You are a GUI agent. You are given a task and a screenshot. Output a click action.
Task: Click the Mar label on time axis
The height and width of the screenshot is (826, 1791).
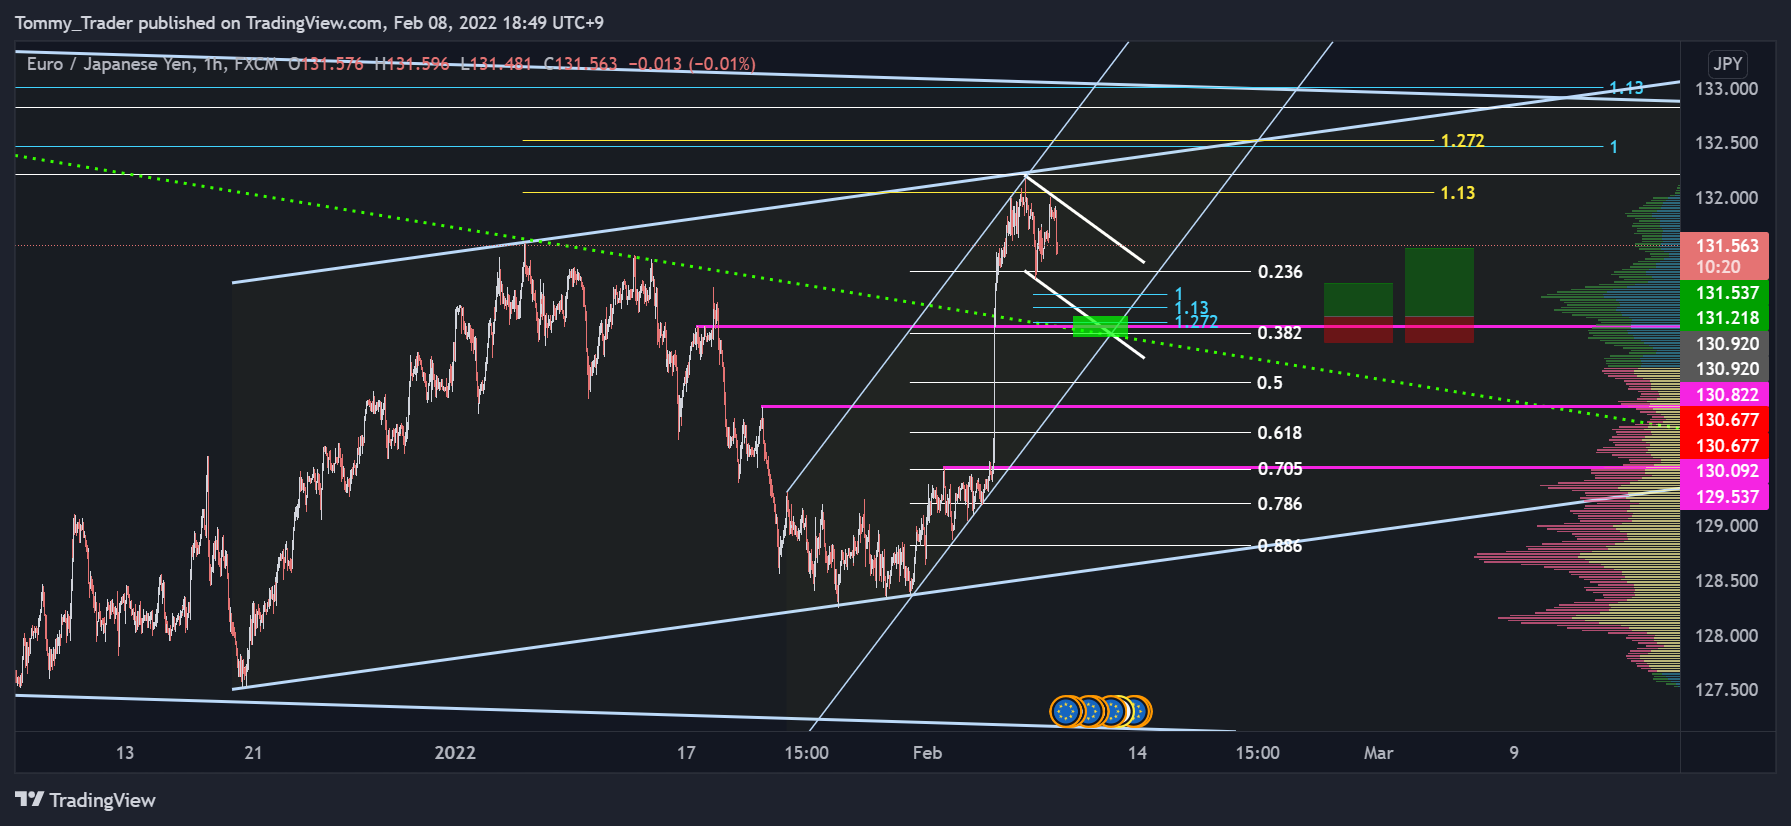[1378, 753]
